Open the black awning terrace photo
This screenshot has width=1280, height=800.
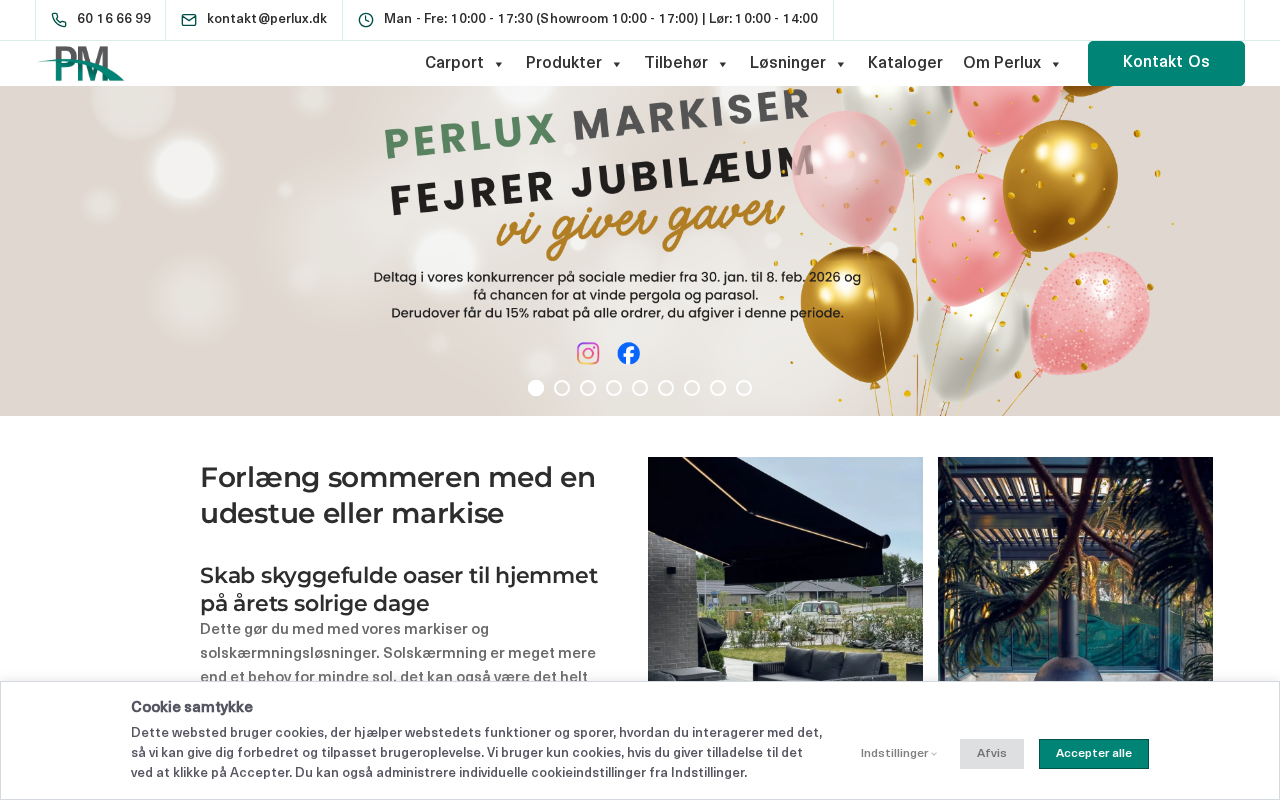click(x=785, y=570)
